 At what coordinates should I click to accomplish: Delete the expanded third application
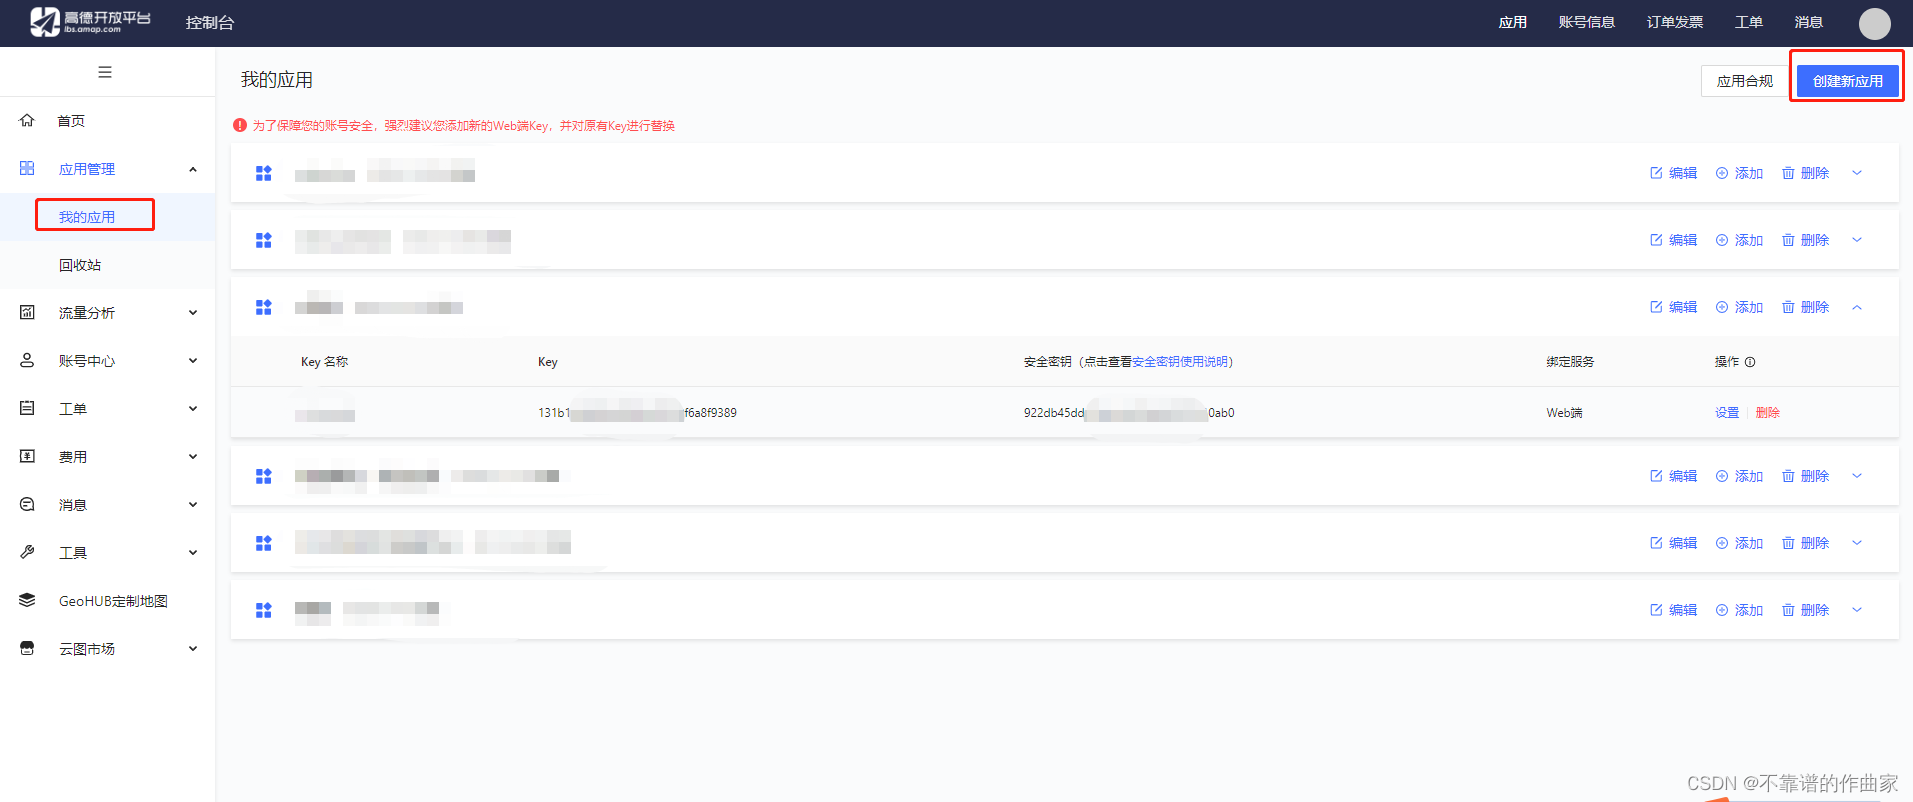pyautogui.click(x=1805, y=307)
